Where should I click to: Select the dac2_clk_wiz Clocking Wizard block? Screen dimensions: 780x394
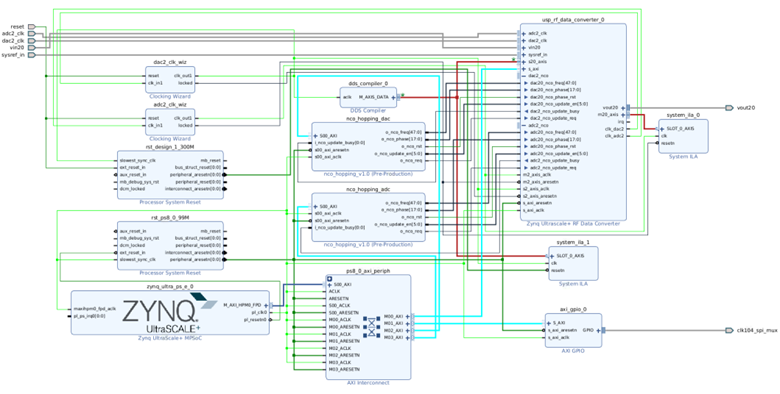(170, 80)
